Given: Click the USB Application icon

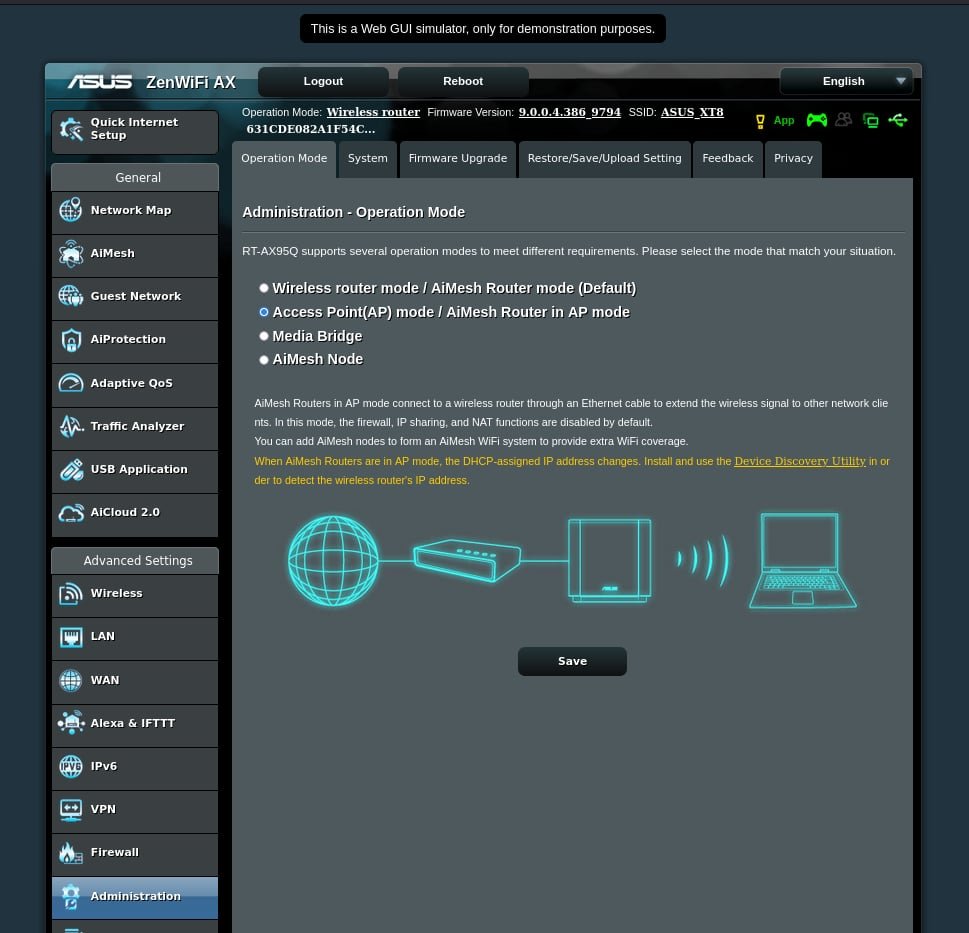Looking at the screenshot, I should [71, 470].
